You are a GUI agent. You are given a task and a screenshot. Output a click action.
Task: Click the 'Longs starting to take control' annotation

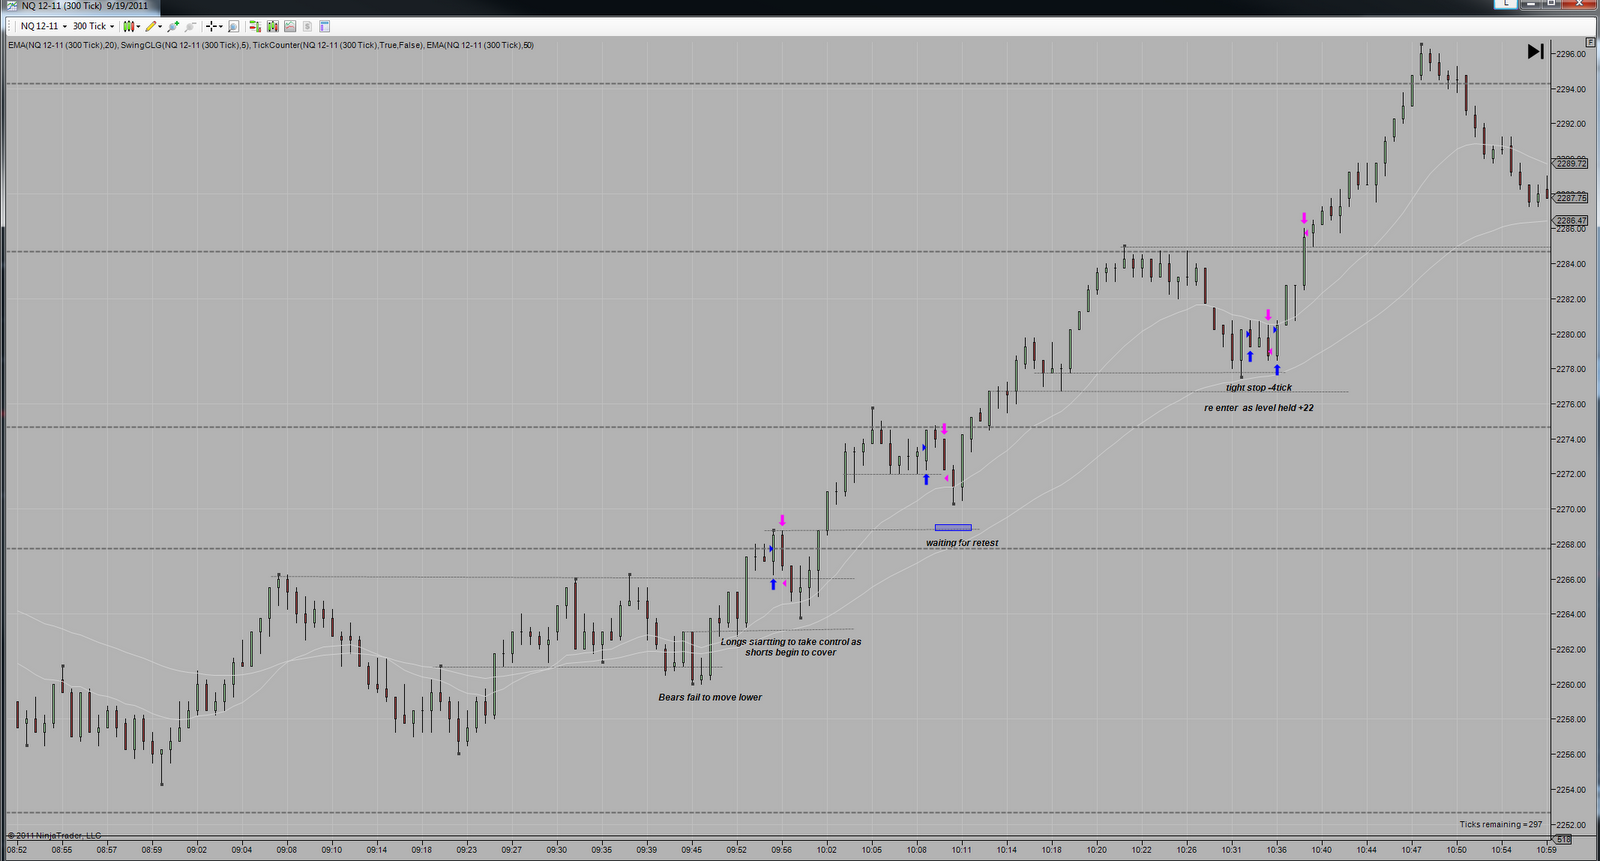(x=791, y=647)
